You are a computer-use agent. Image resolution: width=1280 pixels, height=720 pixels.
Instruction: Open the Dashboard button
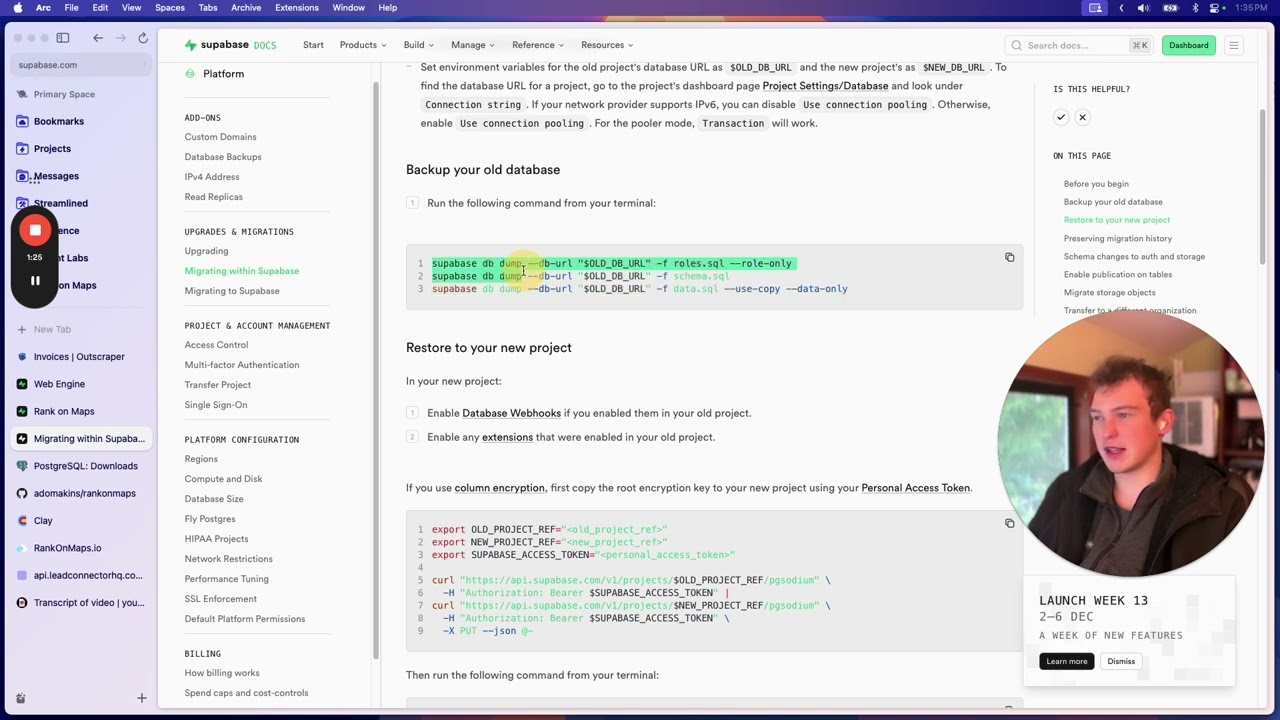click(x=1189, y=45)
